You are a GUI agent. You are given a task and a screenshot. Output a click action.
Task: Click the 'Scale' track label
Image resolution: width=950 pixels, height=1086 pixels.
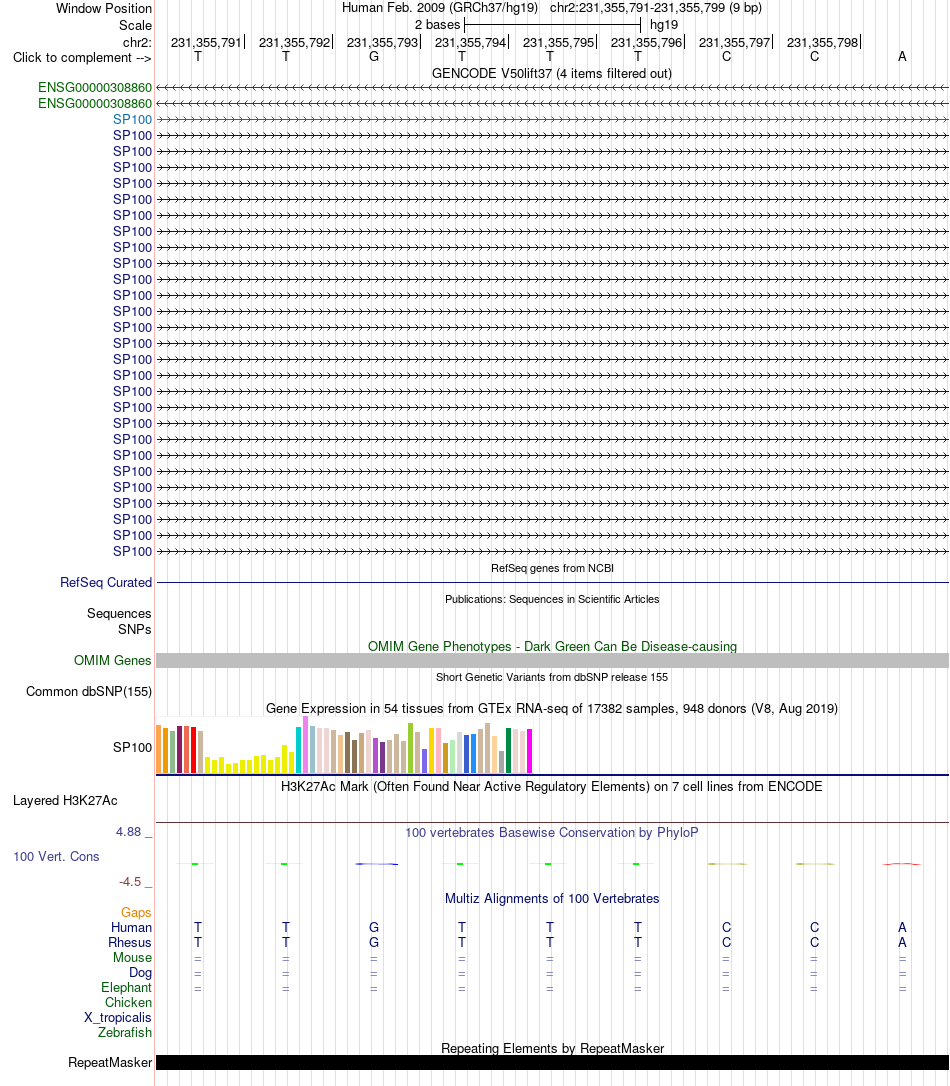click(x=135, y=25)
